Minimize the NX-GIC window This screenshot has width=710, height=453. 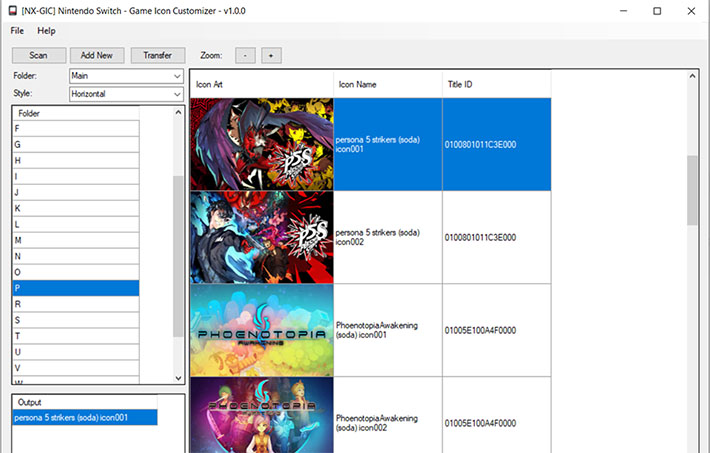coord(624,11)
